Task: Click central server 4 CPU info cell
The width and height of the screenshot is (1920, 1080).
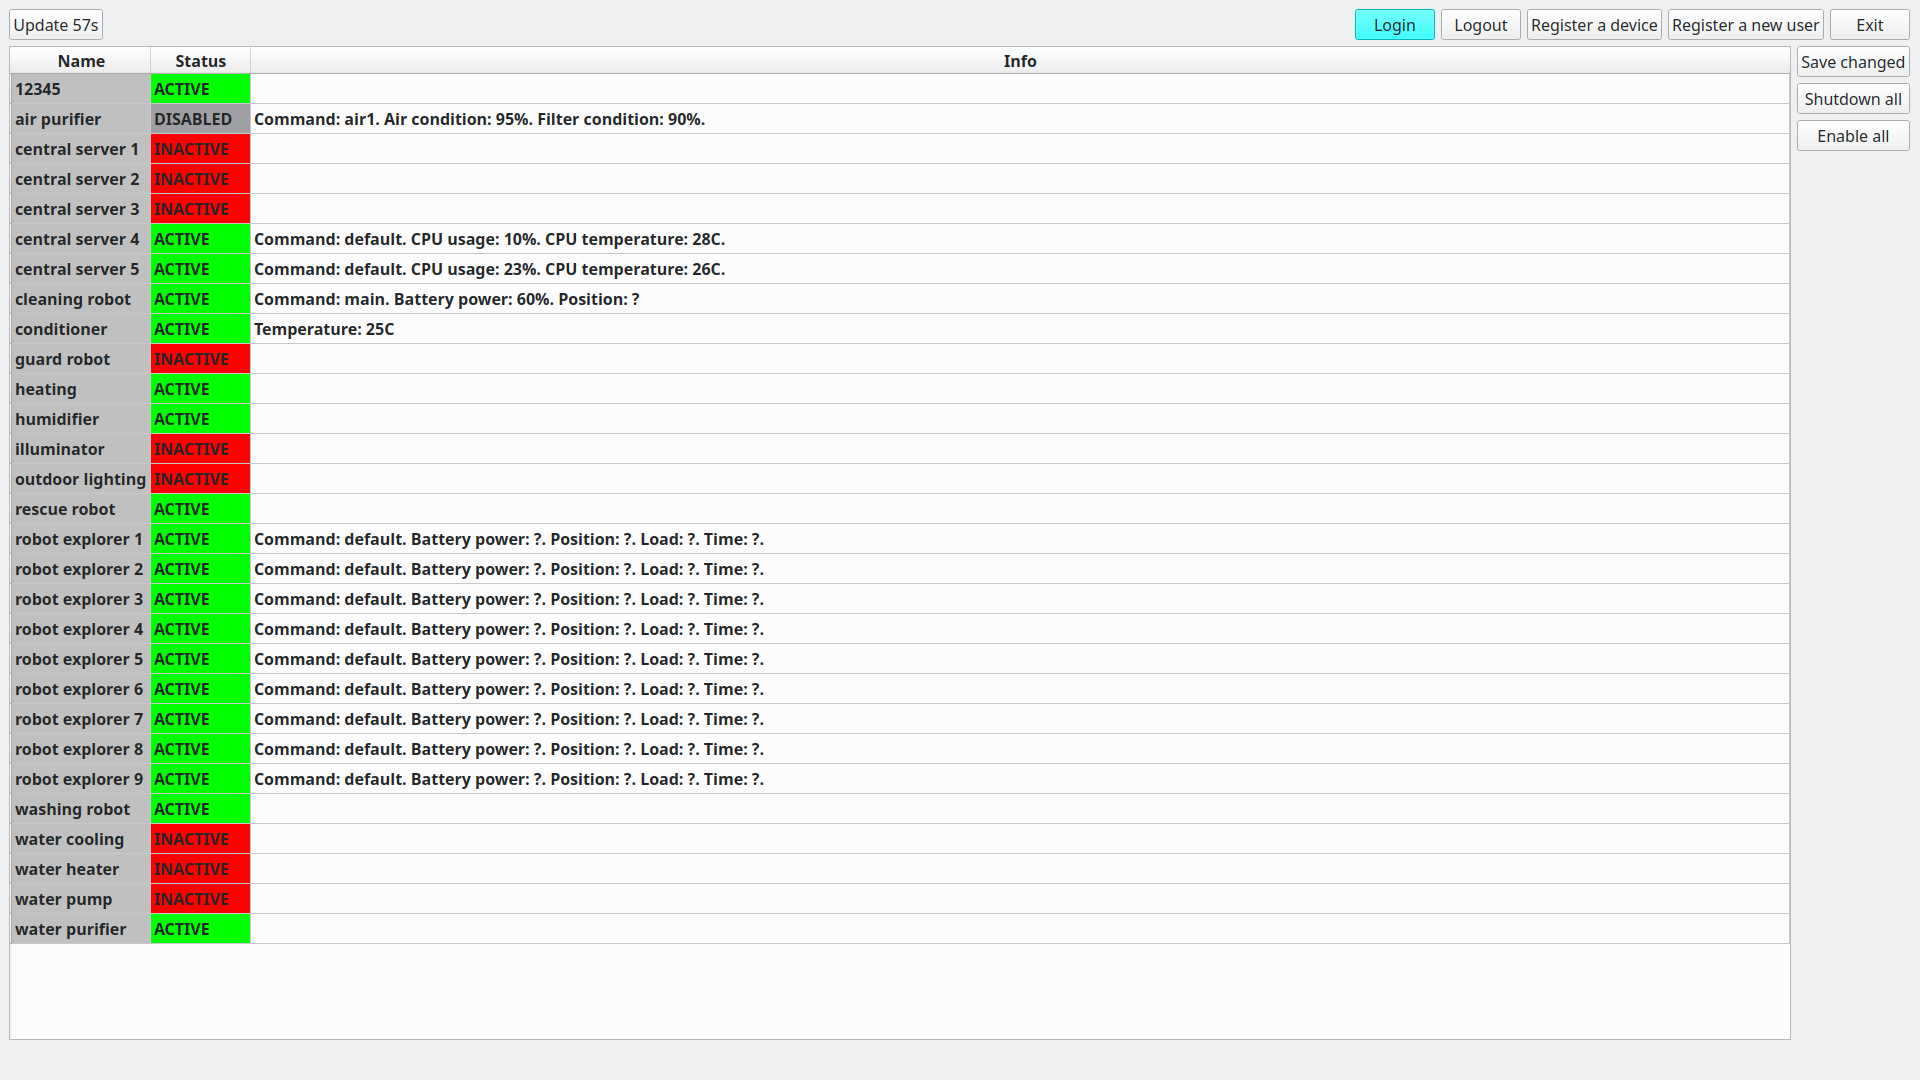Action: coord(1019,239)
